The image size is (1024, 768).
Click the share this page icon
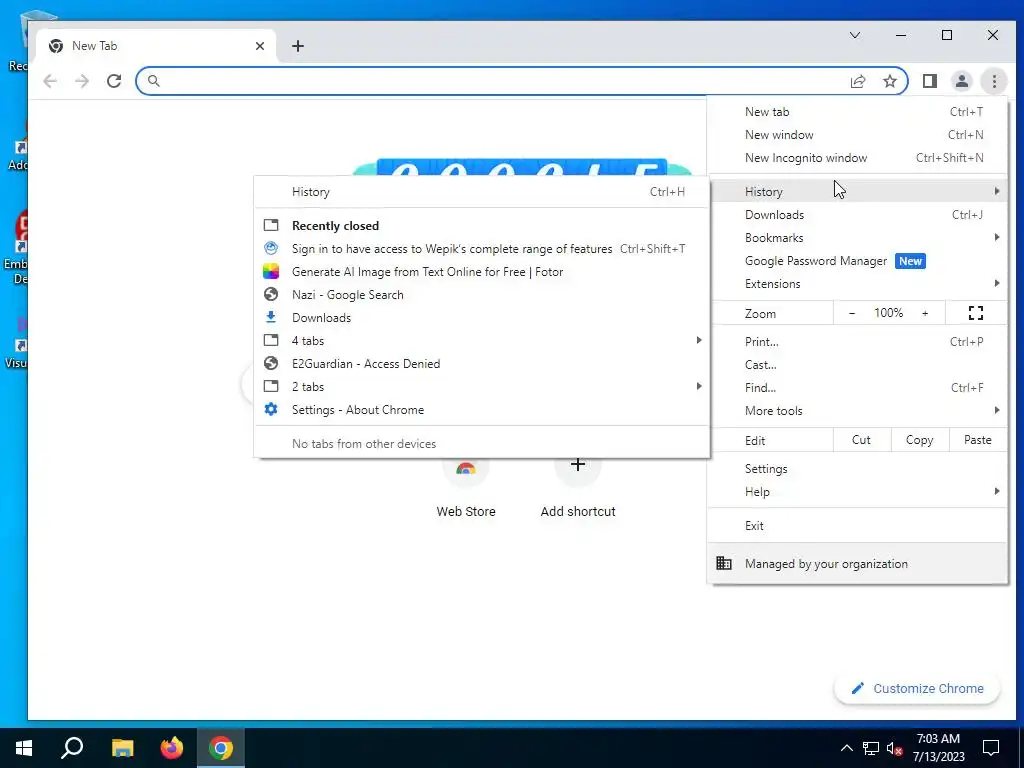click(858, 81)
